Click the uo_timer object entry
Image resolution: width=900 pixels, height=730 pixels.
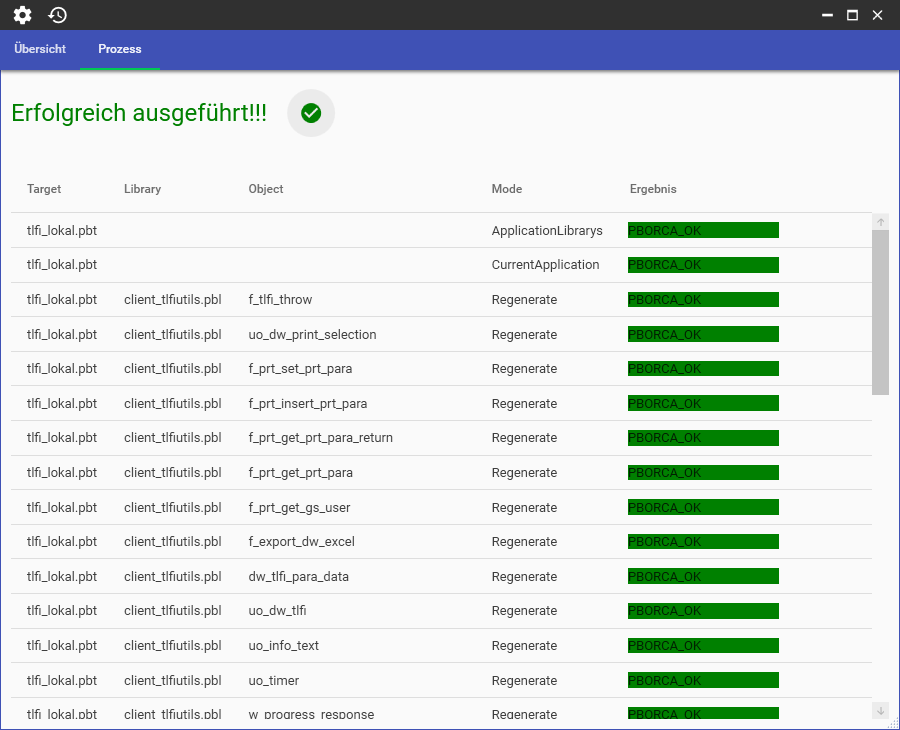[x=273, y=681]
